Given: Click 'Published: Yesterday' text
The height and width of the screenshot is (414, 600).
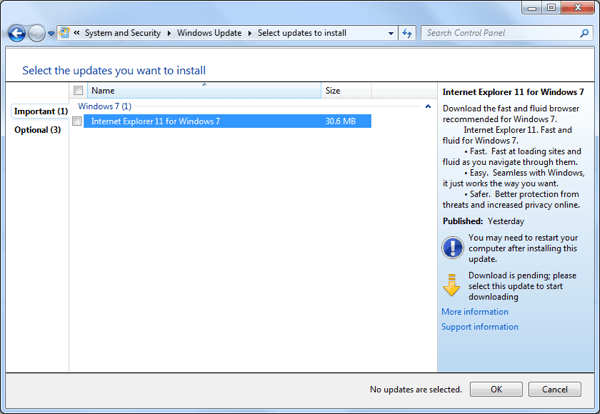Looking at the screenshot, I should click(x=483, y=221).
